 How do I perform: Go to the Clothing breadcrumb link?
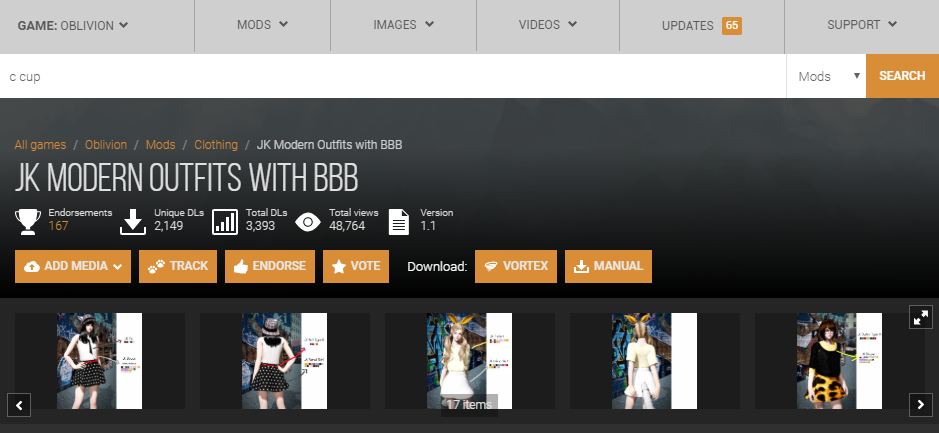(x=216, y=145)
